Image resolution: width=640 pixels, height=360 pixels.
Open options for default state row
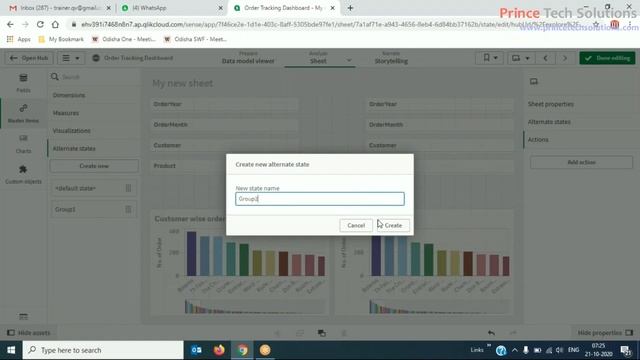point(128,188)
